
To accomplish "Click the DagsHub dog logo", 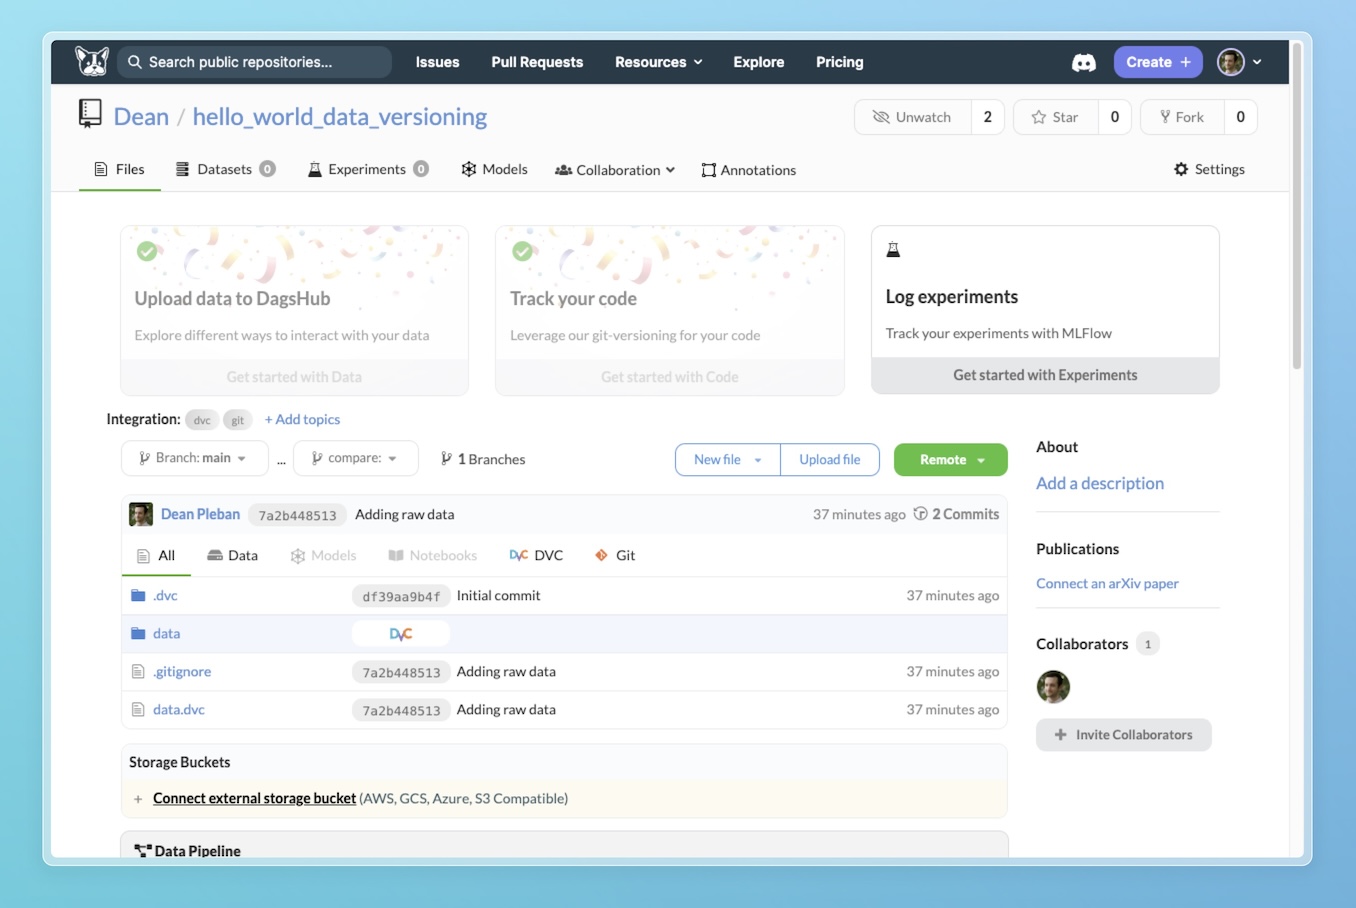I will coord(91,60).
